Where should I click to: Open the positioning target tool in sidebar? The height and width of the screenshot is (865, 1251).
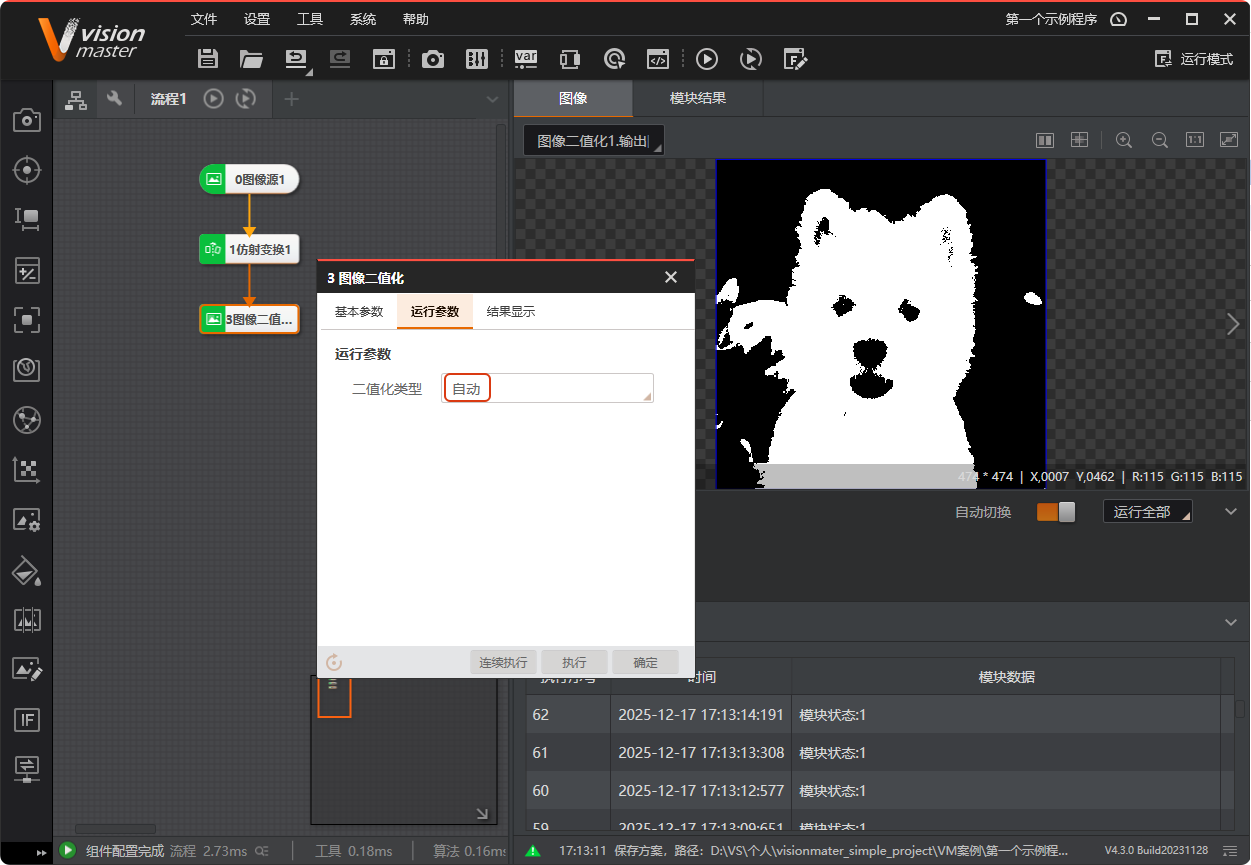pyautogui.click(x=26, y=170)
